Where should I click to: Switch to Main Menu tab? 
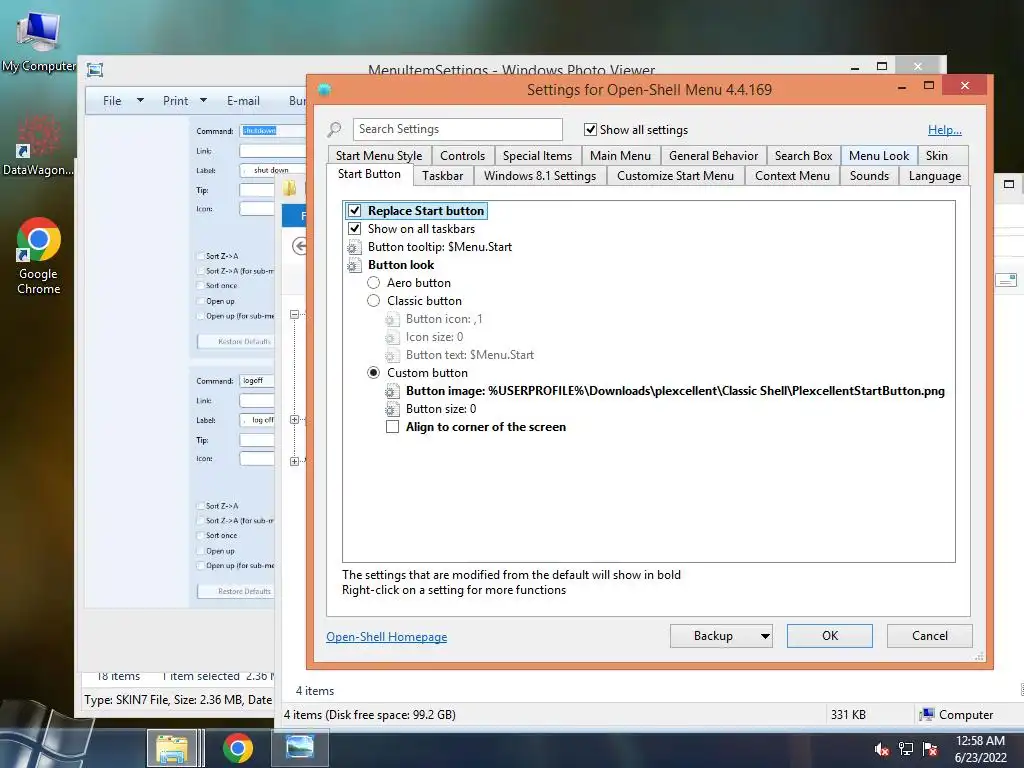pyautogui.click(x=620, y=156)
